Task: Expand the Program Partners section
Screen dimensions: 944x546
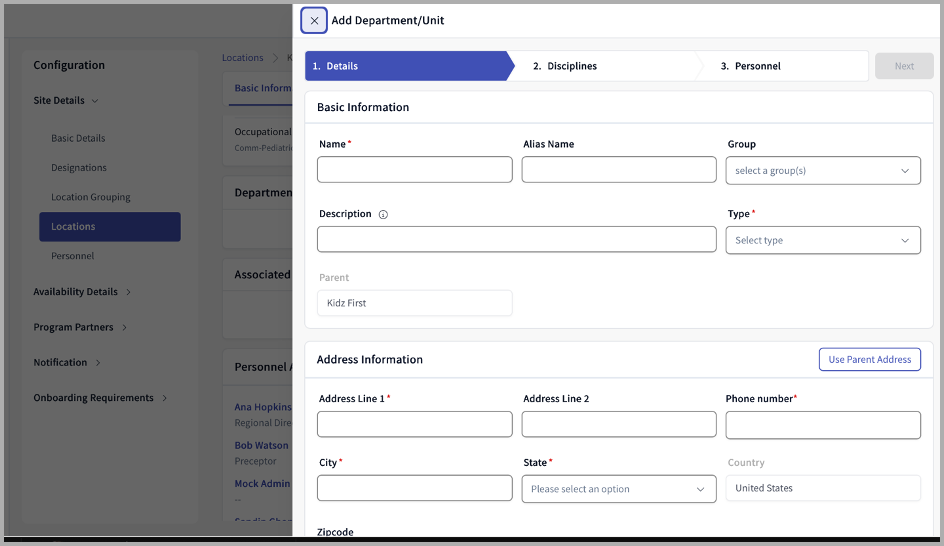Action: (x=80, y=327)
